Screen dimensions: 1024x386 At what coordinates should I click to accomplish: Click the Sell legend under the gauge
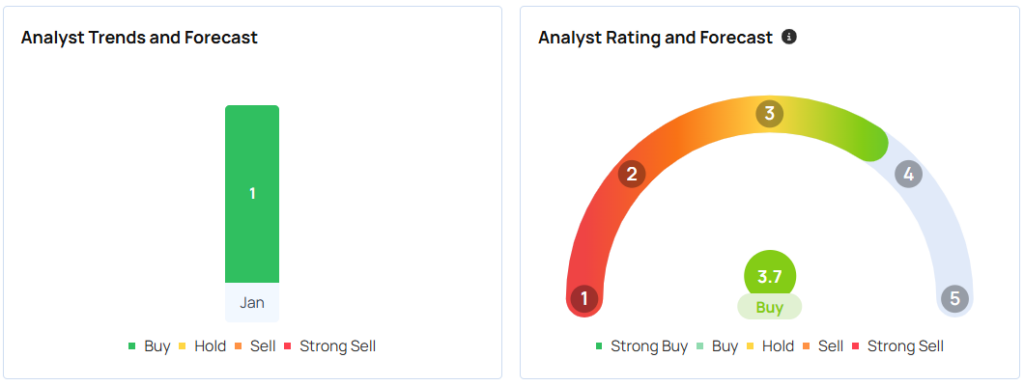[824, 346]
